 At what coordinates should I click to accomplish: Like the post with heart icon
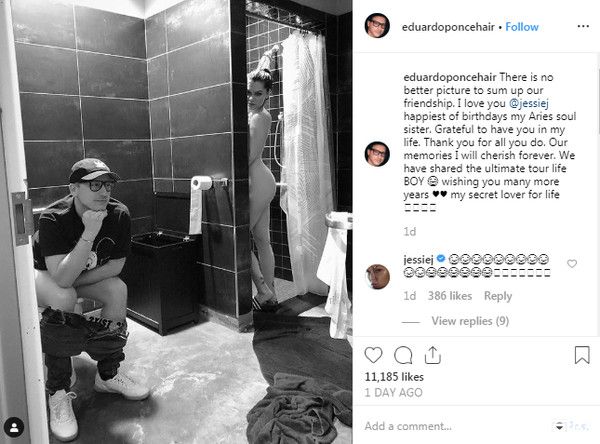click(373, 355)
